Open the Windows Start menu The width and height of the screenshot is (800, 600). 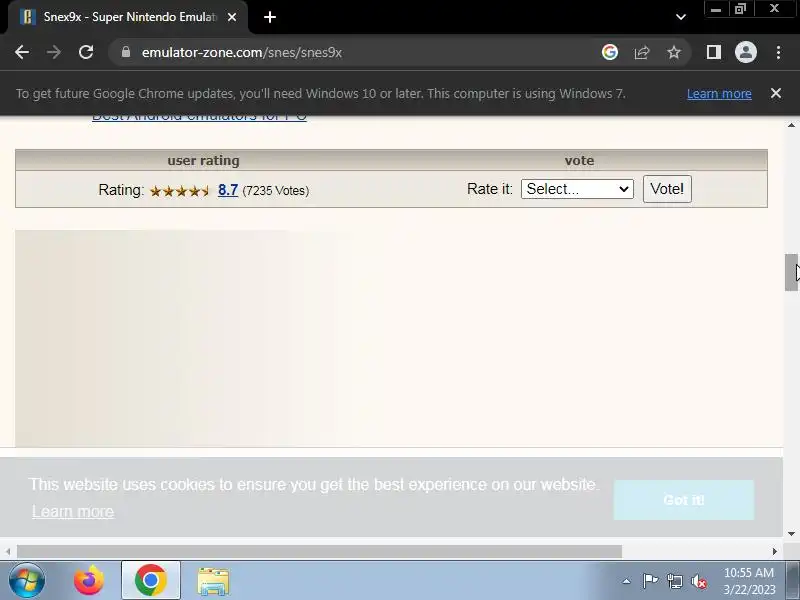27,580
